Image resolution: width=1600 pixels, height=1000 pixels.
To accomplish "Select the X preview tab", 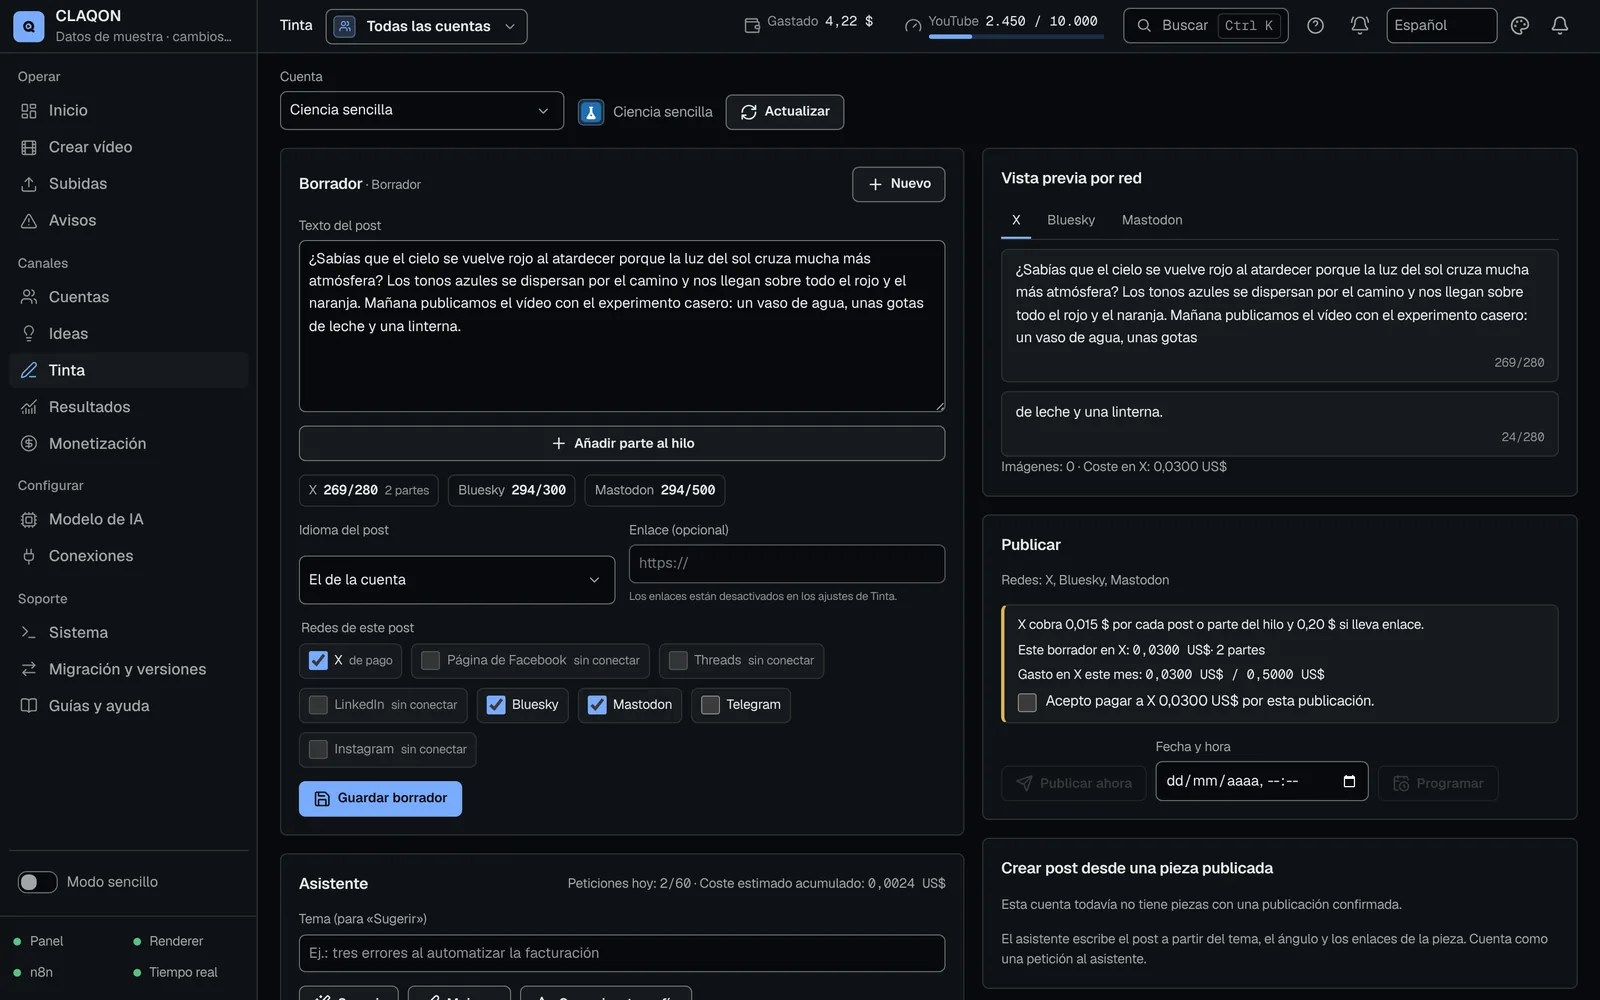I will pyautogui.click(x=1016, y=220).
